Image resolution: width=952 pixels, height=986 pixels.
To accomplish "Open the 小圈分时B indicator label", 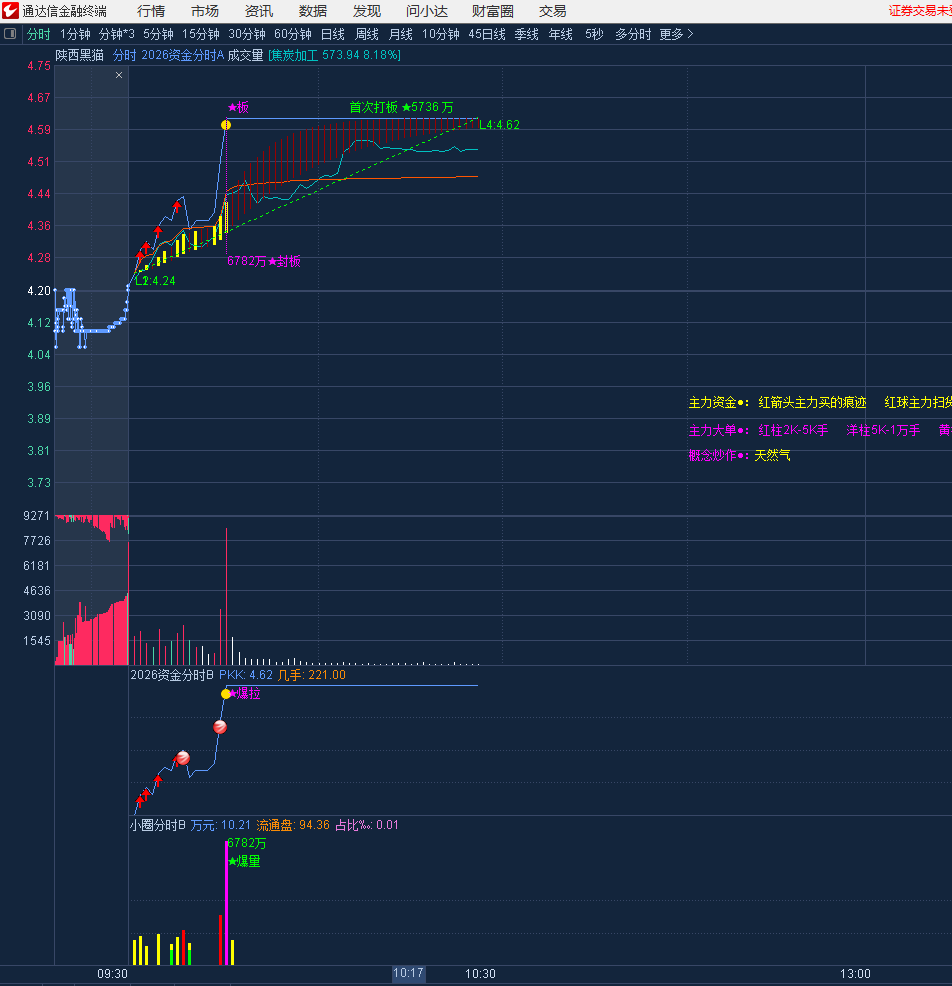I will 158,825.
